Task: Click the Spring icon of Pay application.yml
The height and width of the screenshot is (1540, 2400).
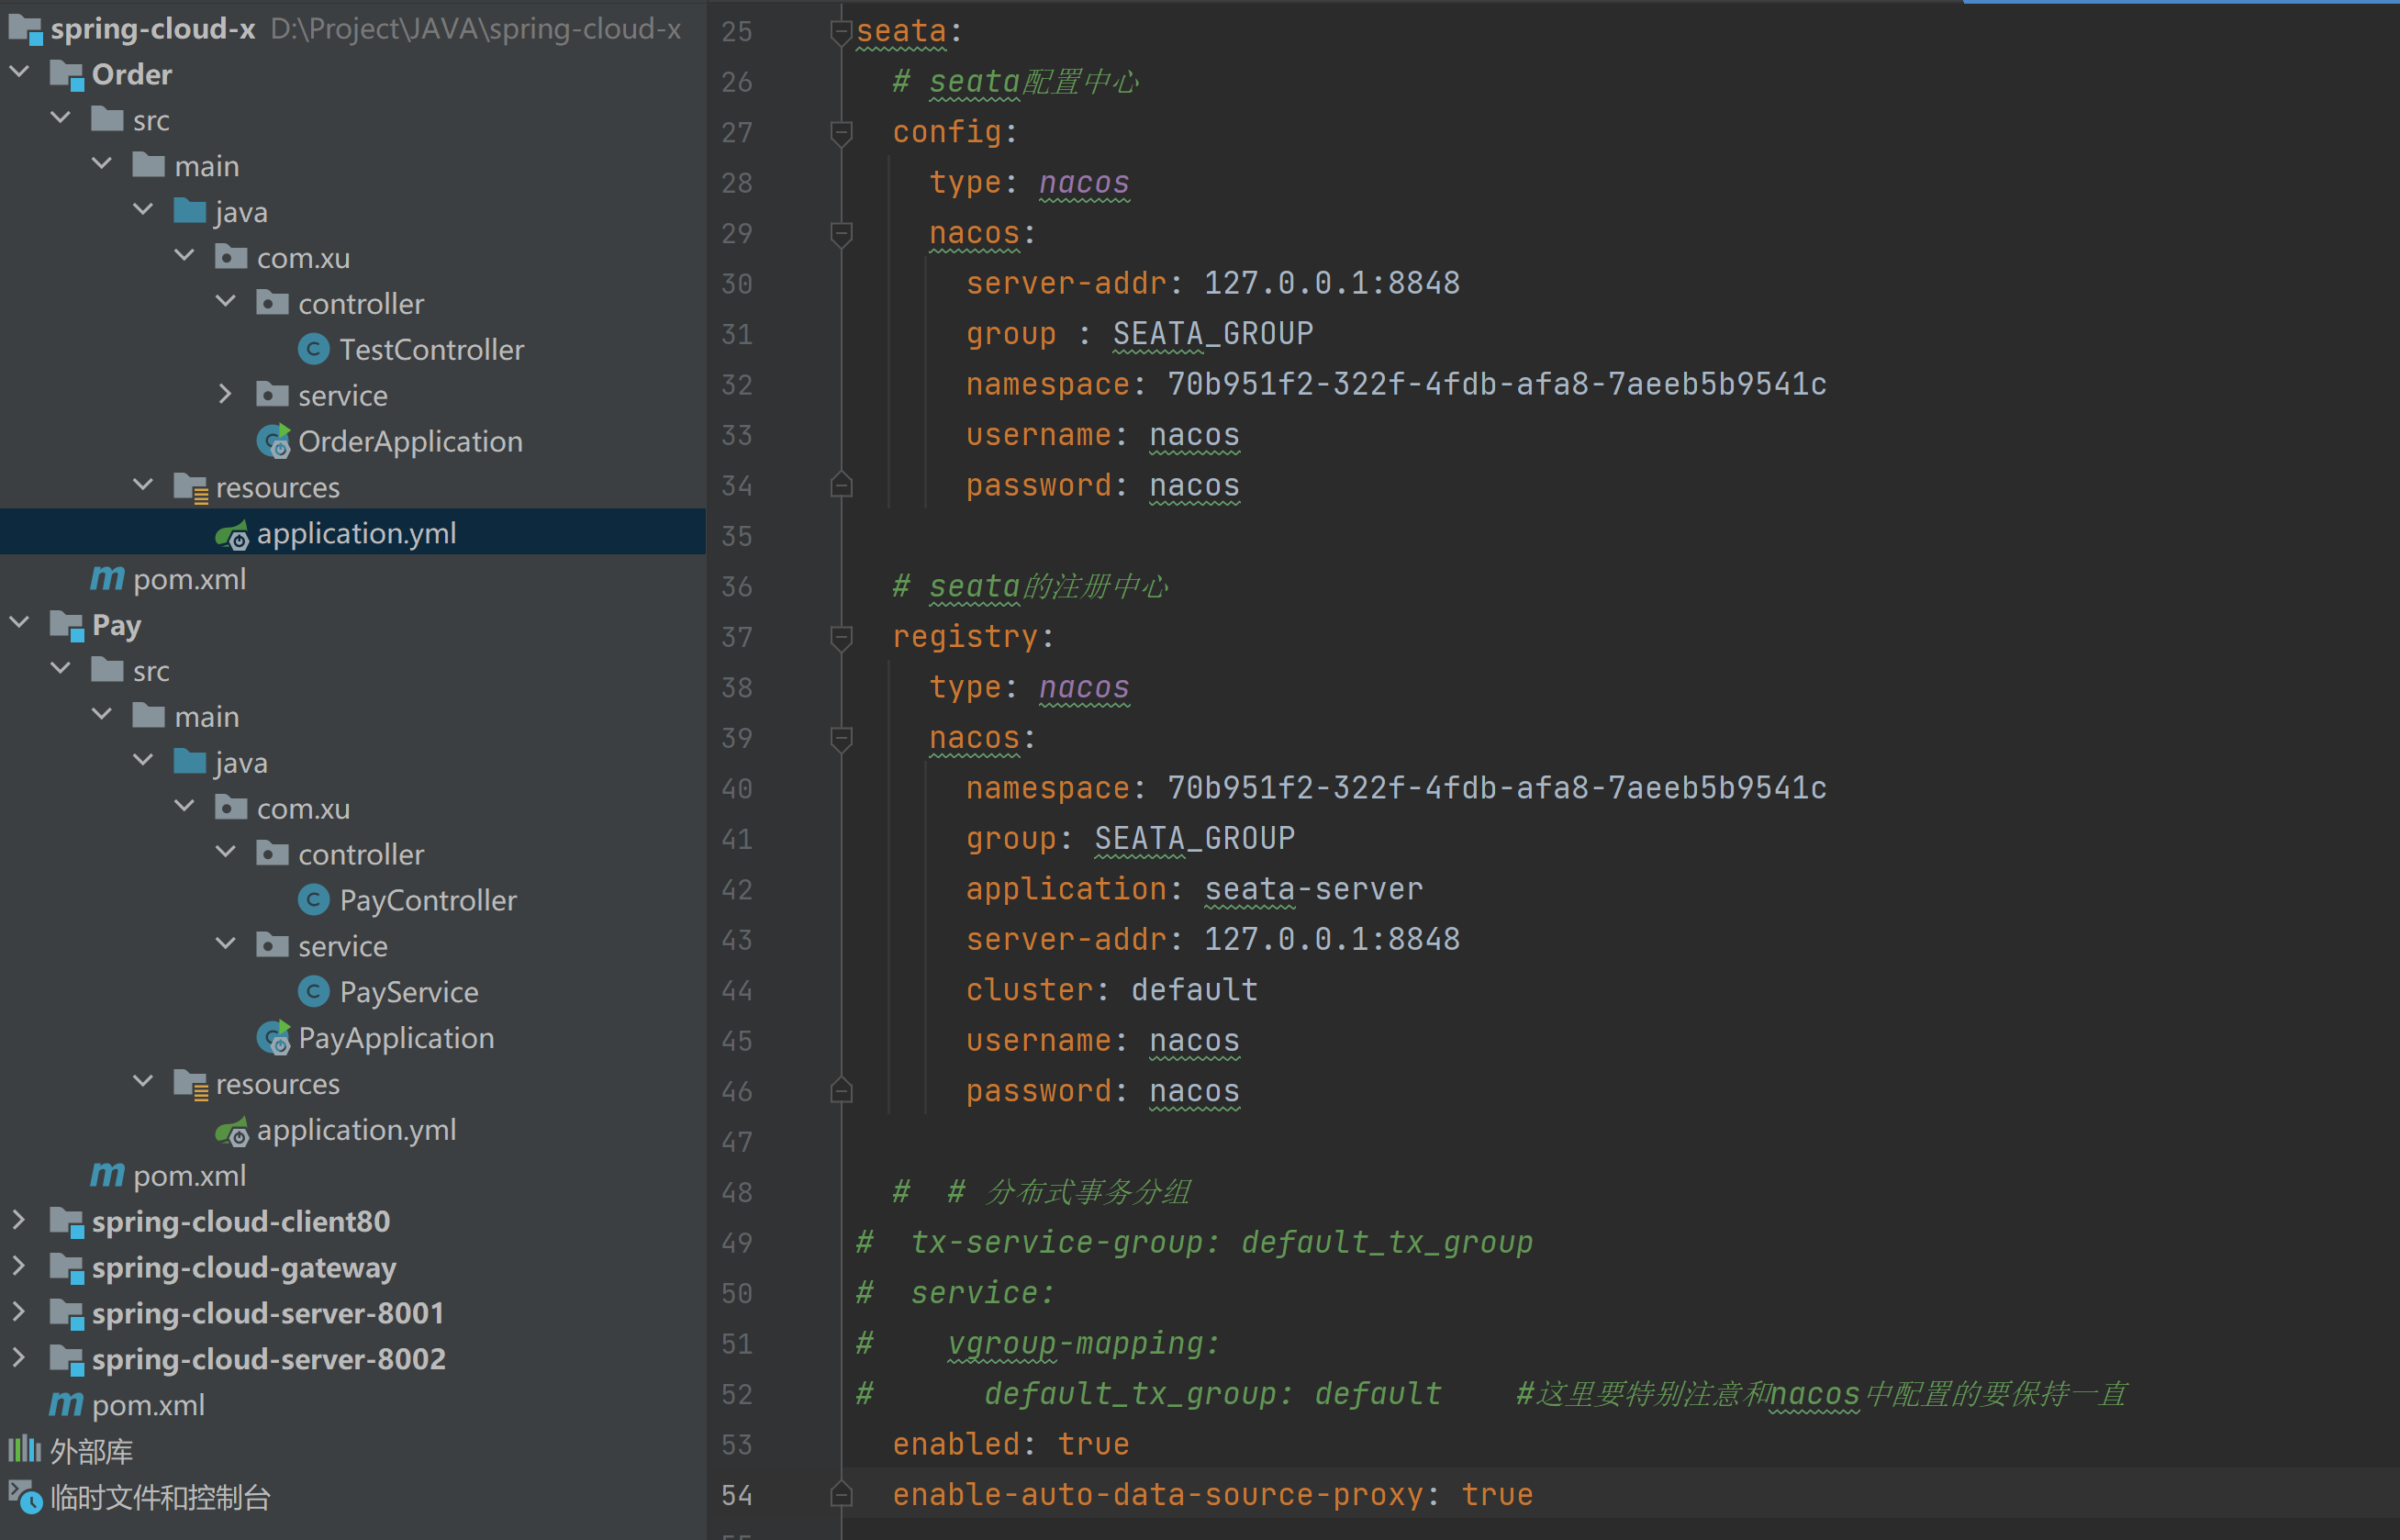Action: click(x=232, y=1130)
